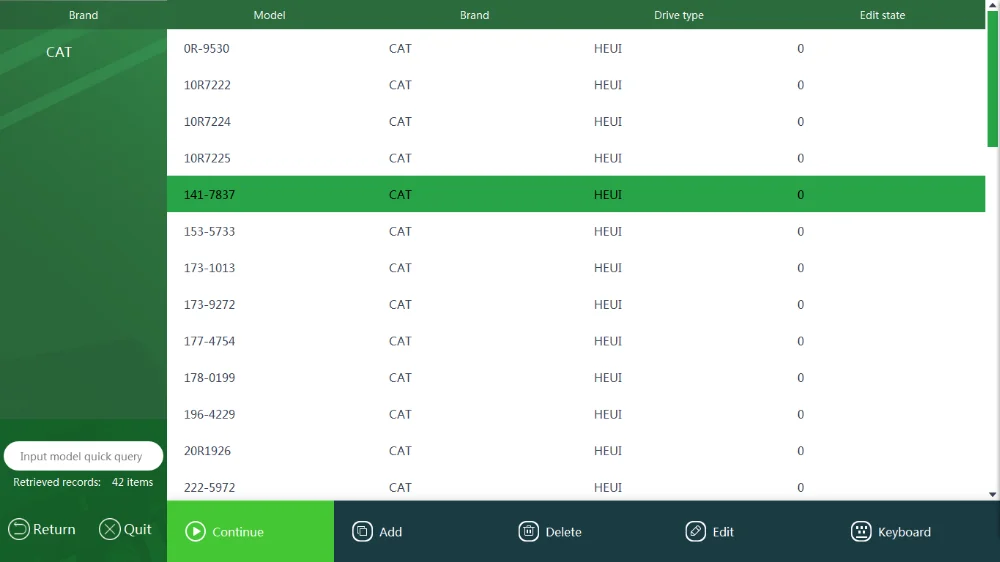The image size is (1000, 562).
Task: Focus the Input model quick query field
Action: [x=84, y=456]
